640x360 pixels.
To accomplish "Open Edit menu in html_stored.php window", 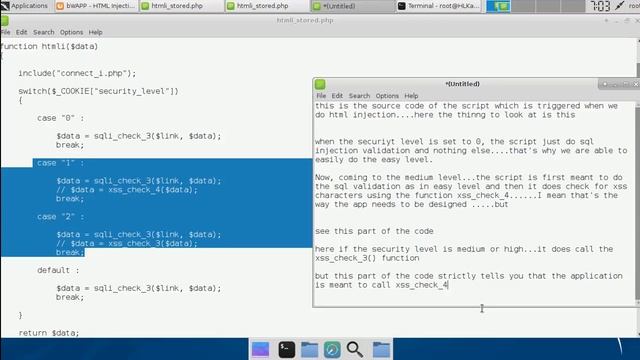I will tap(21, 32).
